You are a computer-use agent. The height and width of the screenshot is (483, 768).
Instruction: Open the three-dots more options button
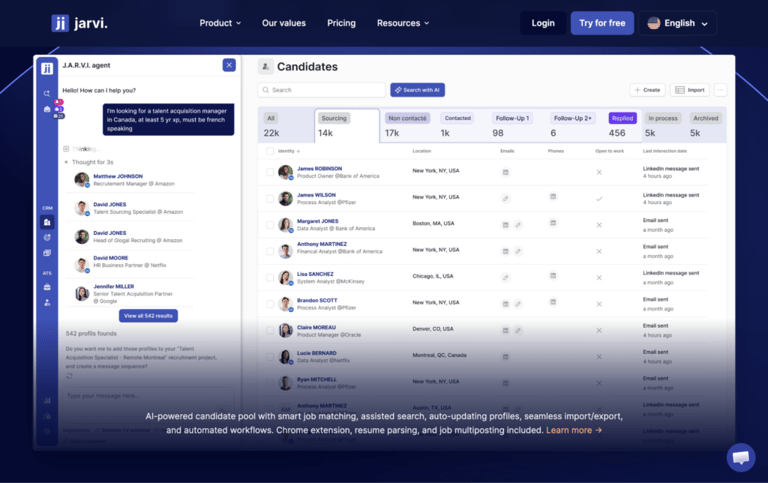click(720, 90)
